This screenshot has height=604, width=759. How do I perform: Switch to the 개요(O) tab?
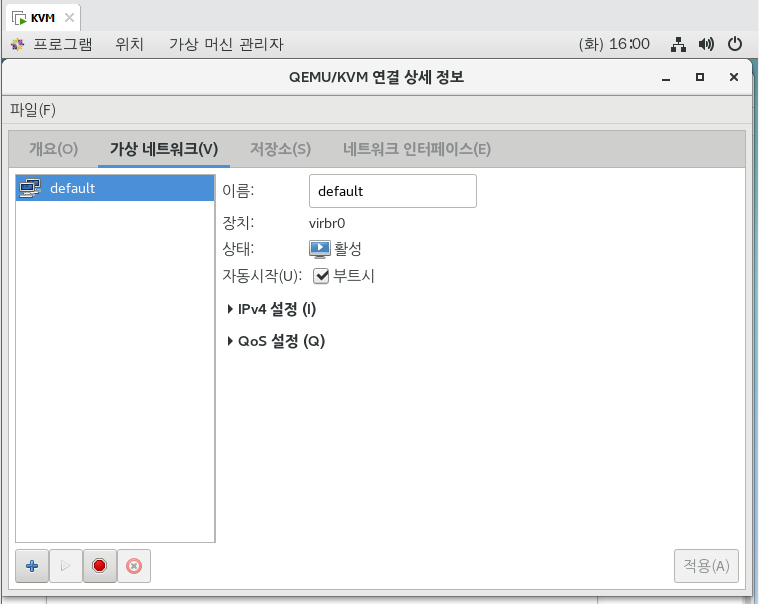click(x=53, y=149)
